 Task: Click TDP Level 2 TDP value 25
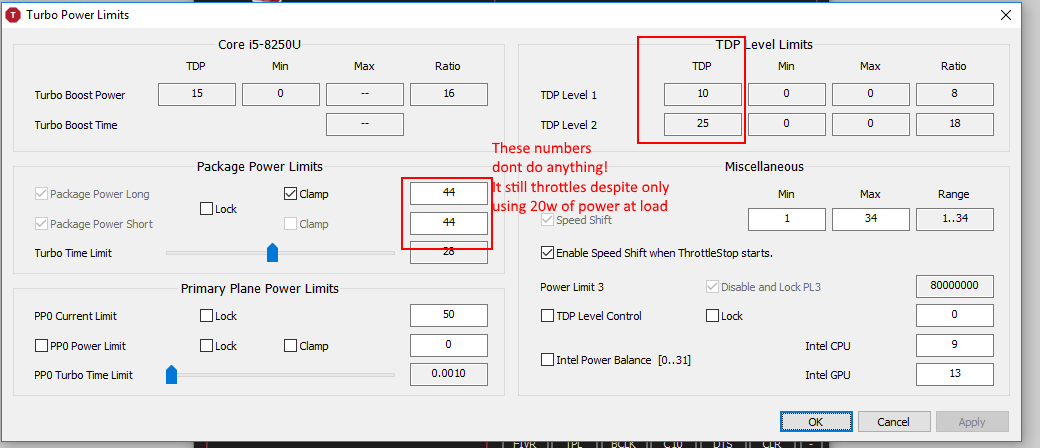(x=703, y=125)
